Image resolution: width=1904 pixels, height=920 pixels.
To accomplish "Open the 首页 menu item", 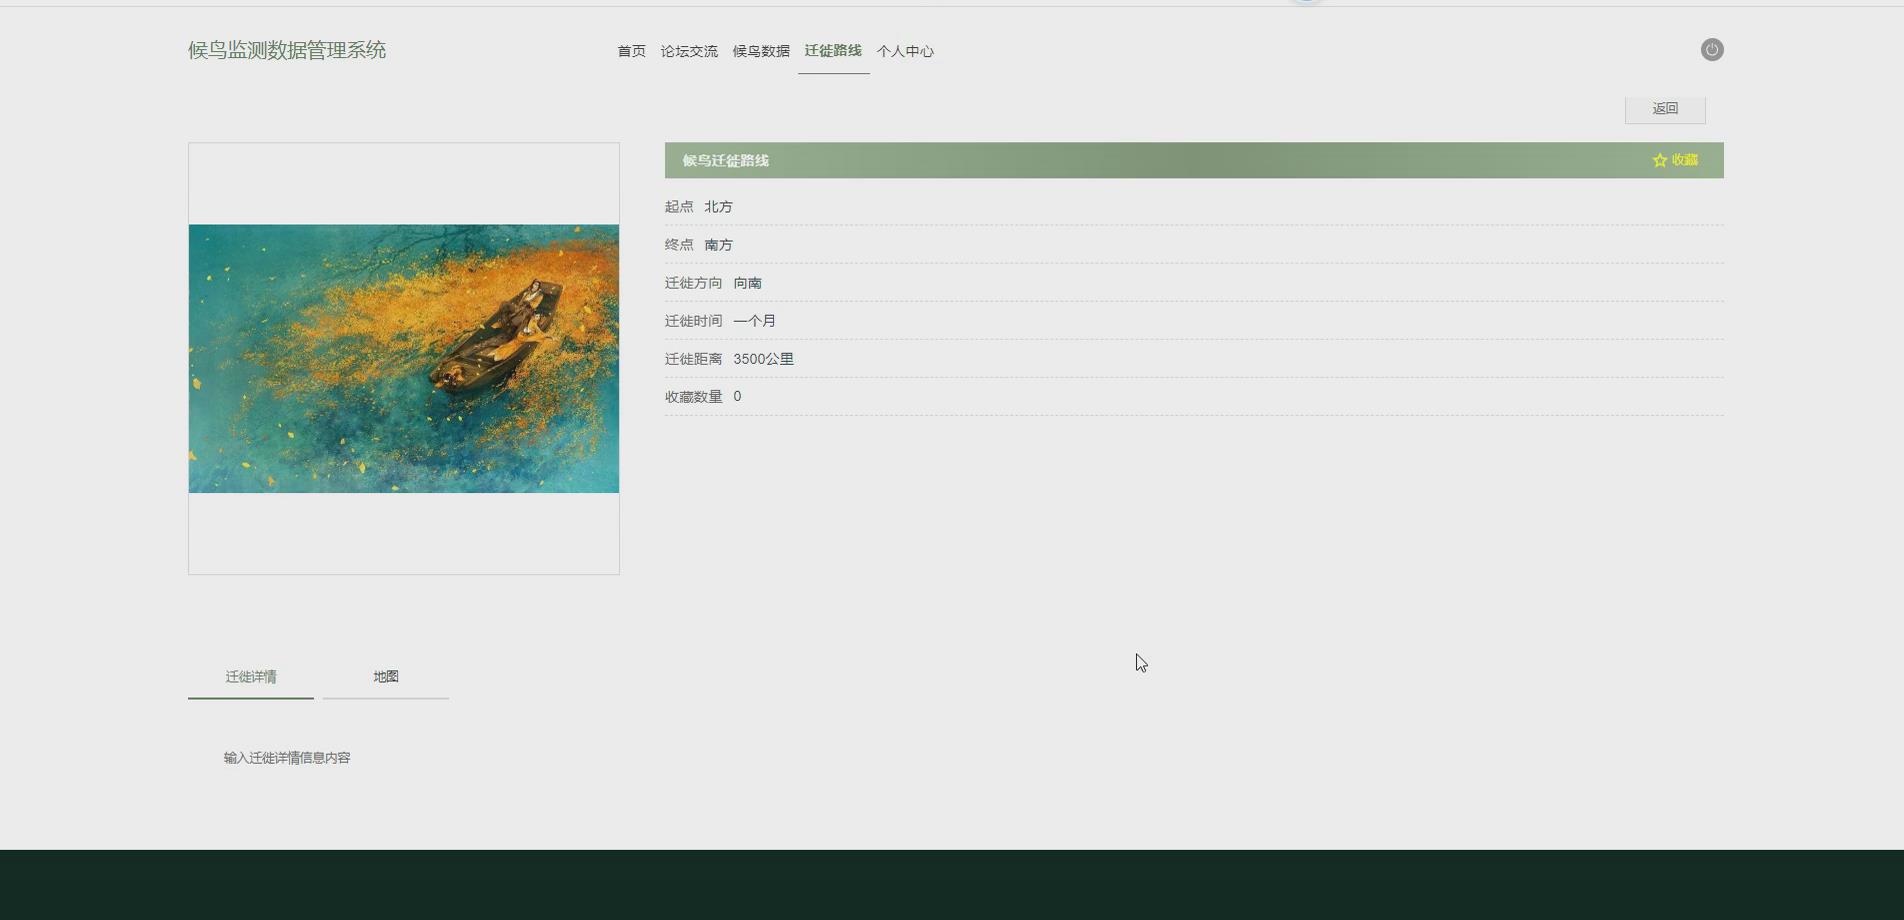I will tap(631, 51).
